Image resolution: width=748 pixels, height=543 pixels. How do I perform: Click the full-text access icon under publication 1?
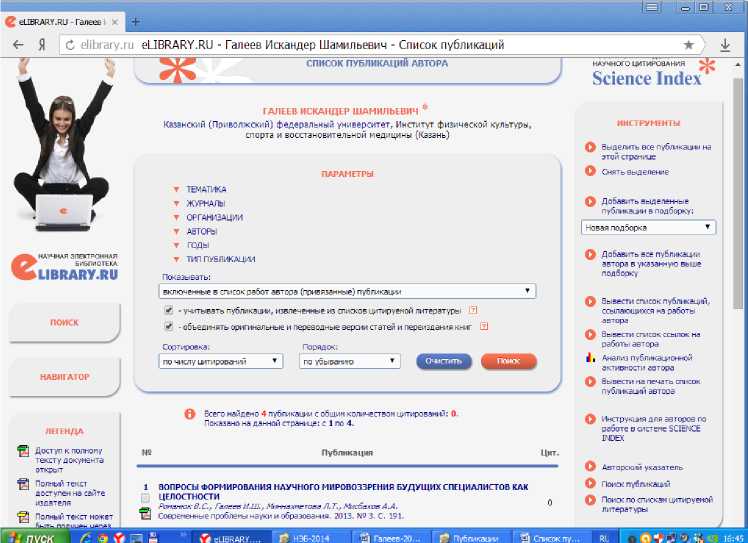point(145,513)
